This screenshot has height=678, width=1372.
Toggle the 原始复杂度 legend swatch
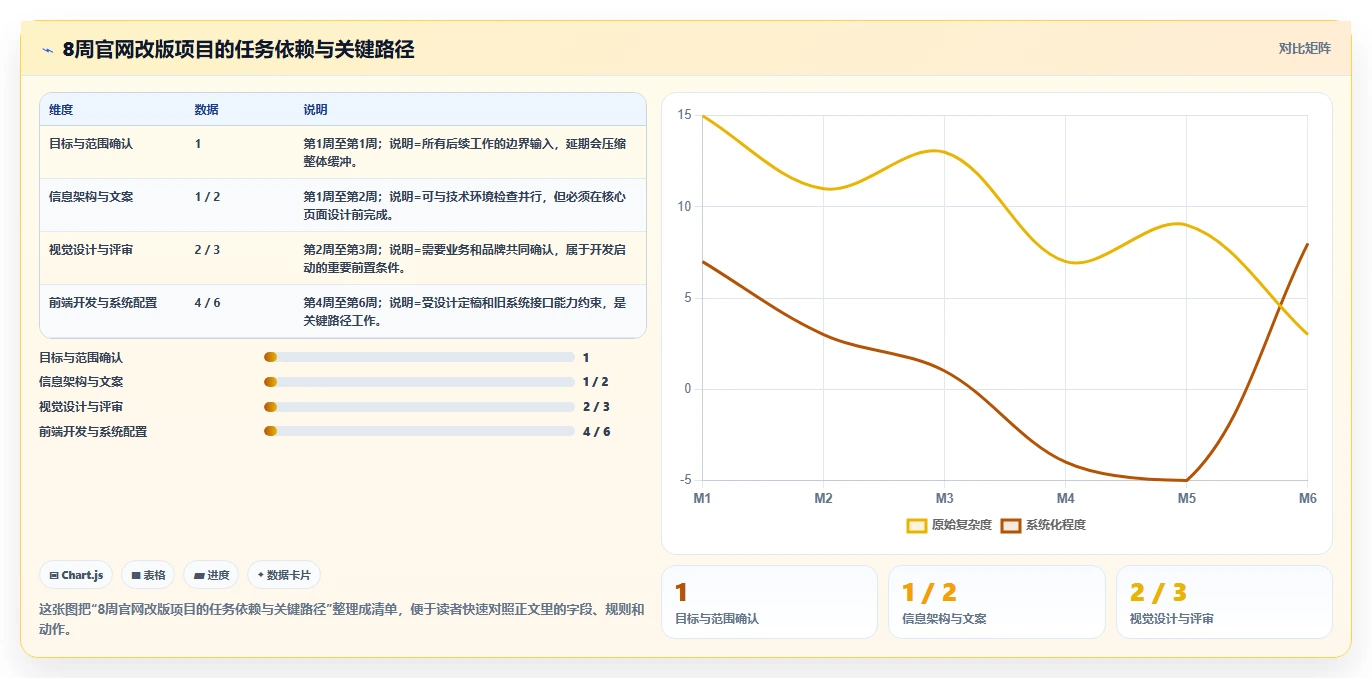(917, 525)
